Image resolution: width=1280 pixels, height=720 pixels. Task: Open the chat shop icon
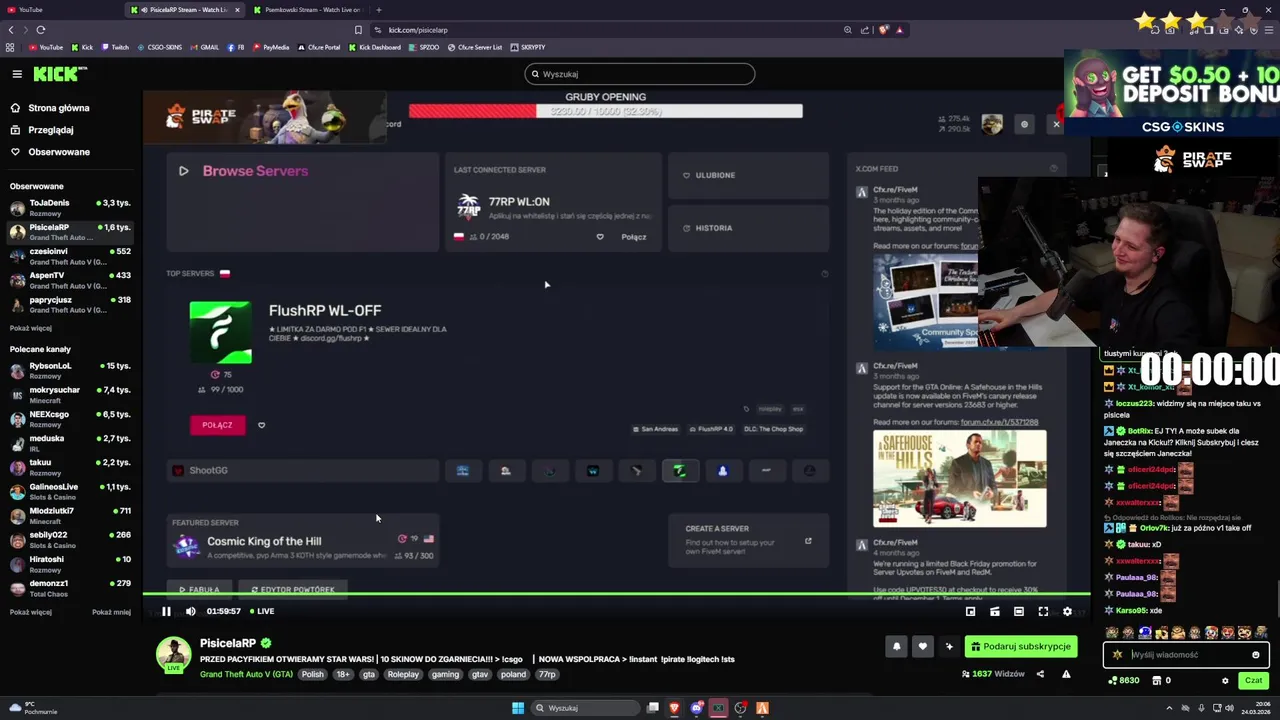tap(1156, 680)
